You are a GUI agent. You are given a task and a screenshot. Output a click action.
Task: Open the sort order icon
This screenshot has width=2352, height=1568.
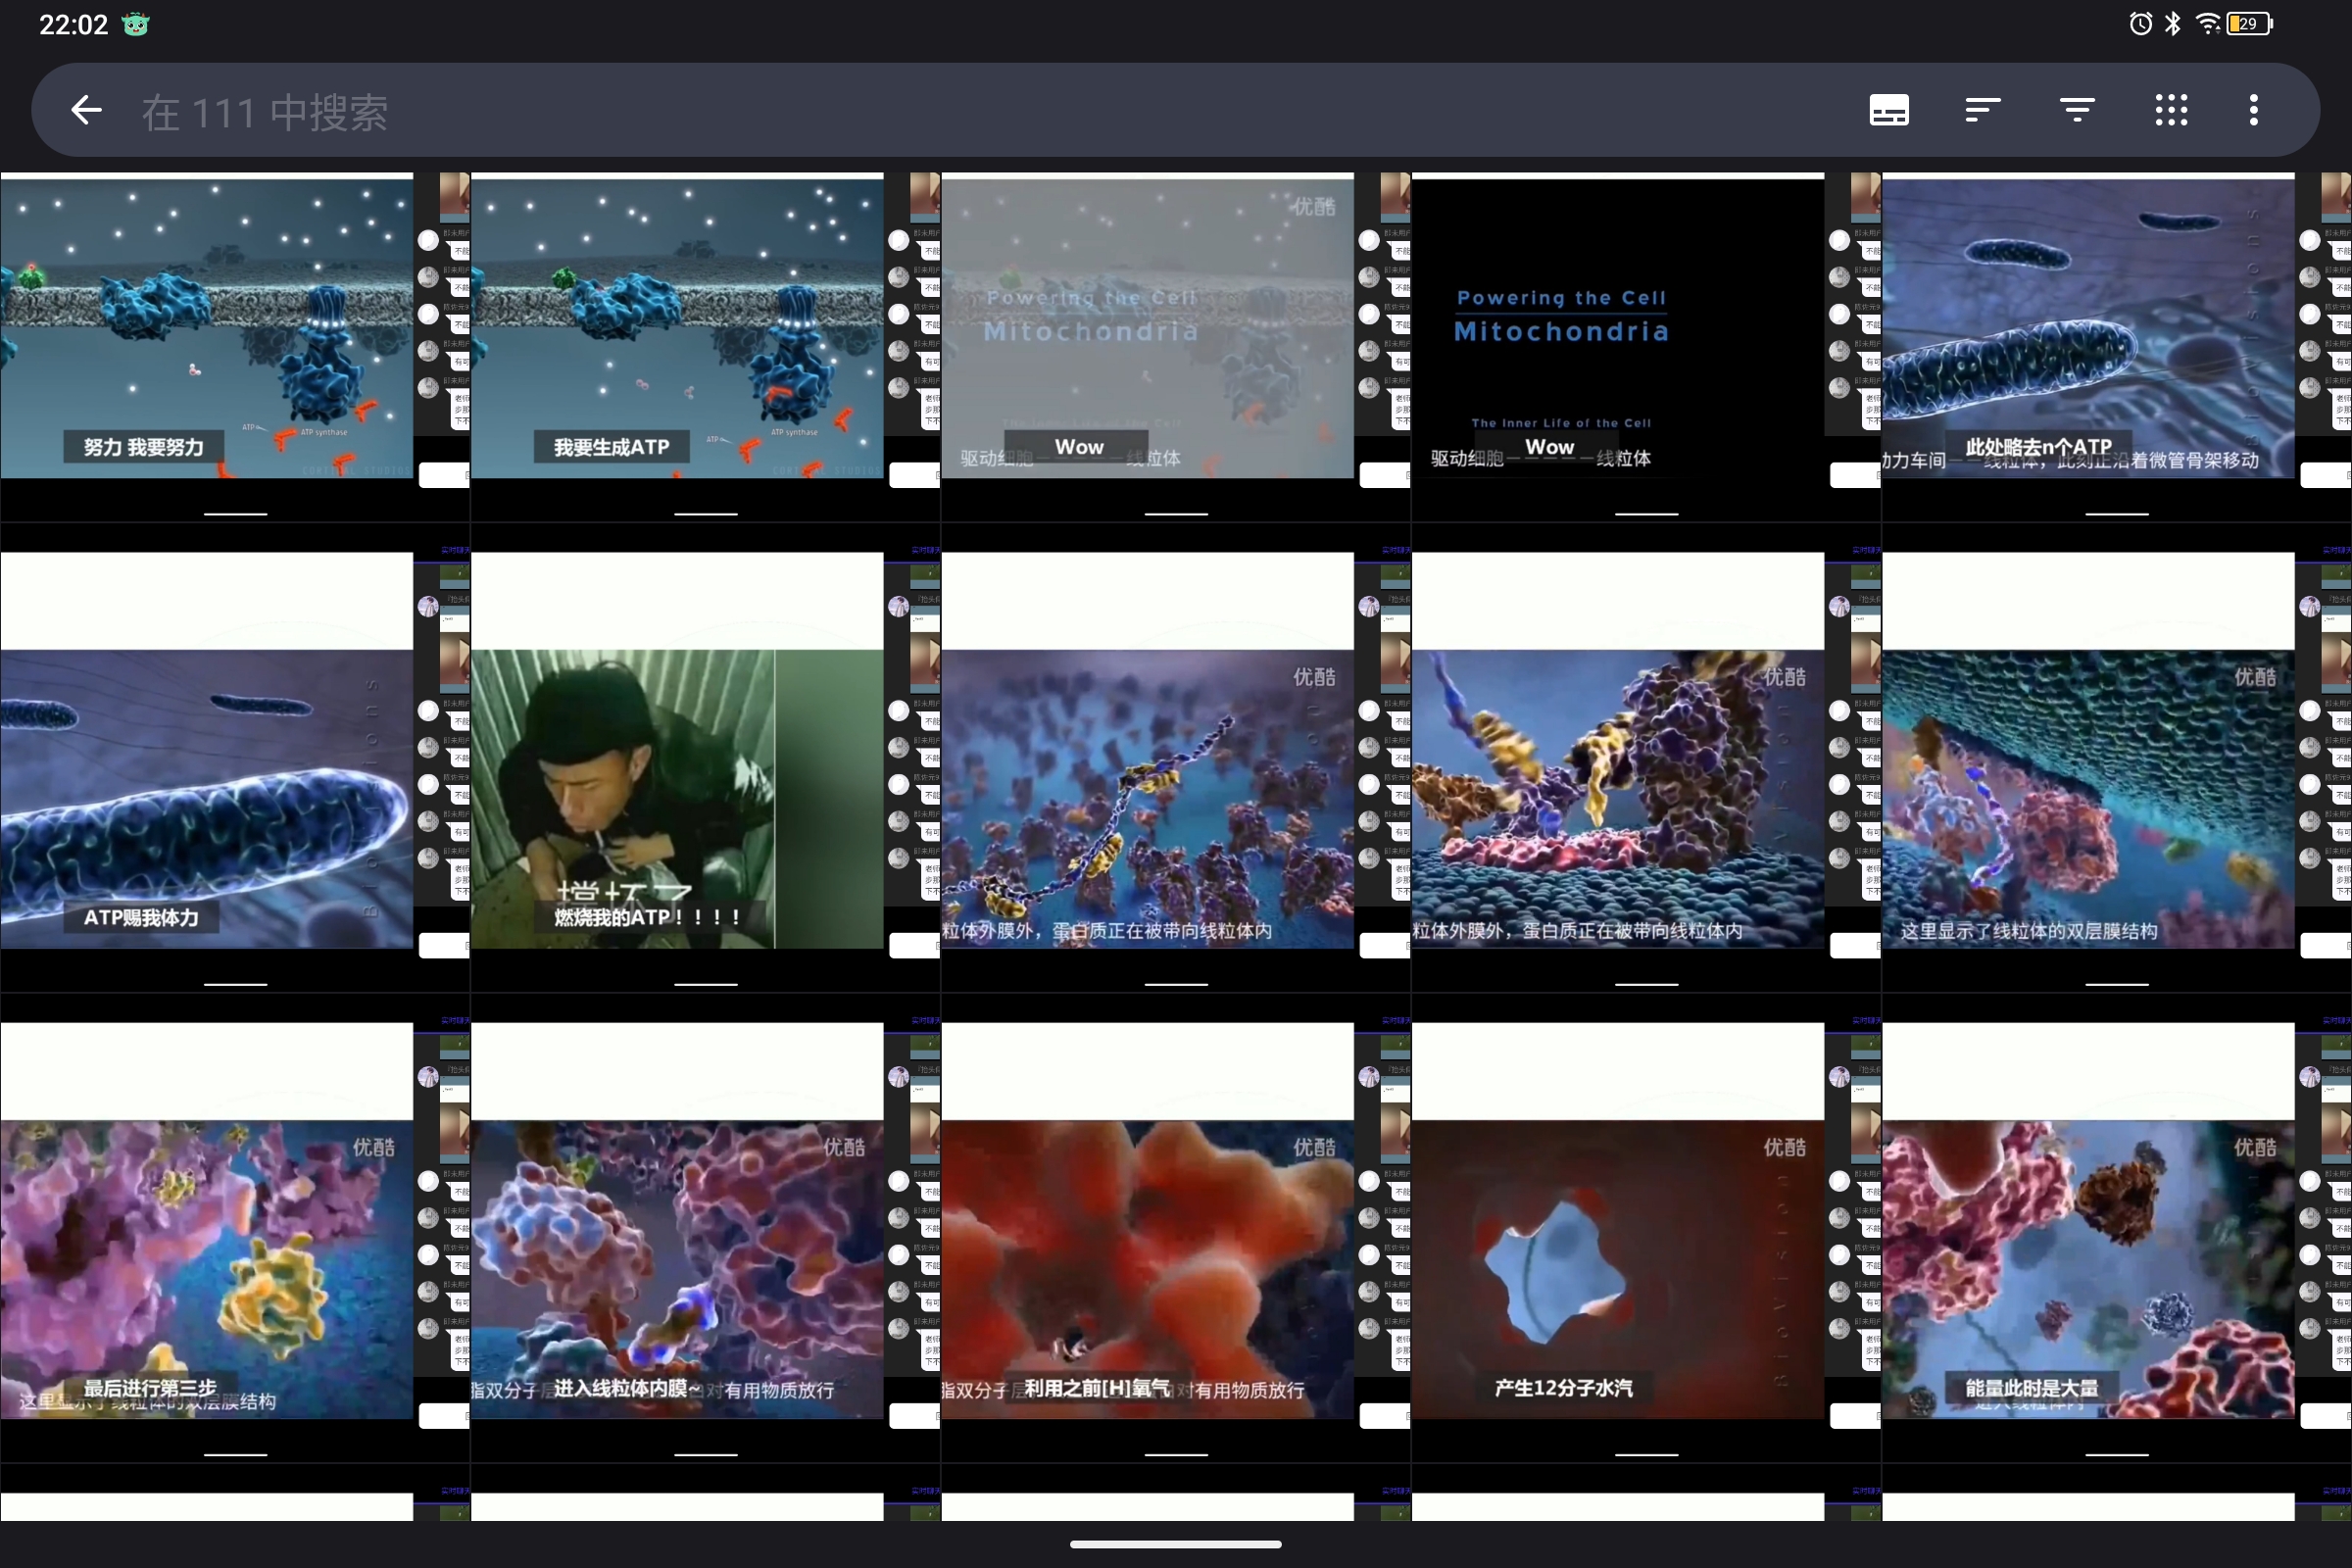click(1982, 110)
